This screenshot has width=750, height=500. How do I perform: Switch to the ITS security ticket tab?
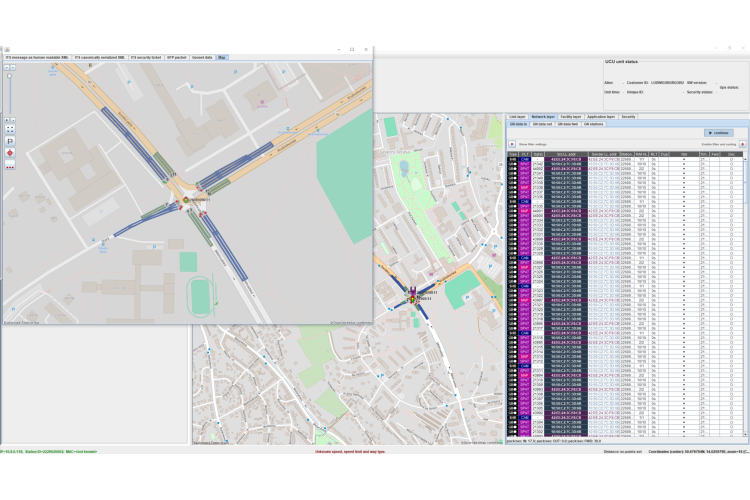click(x=146, y=57)
